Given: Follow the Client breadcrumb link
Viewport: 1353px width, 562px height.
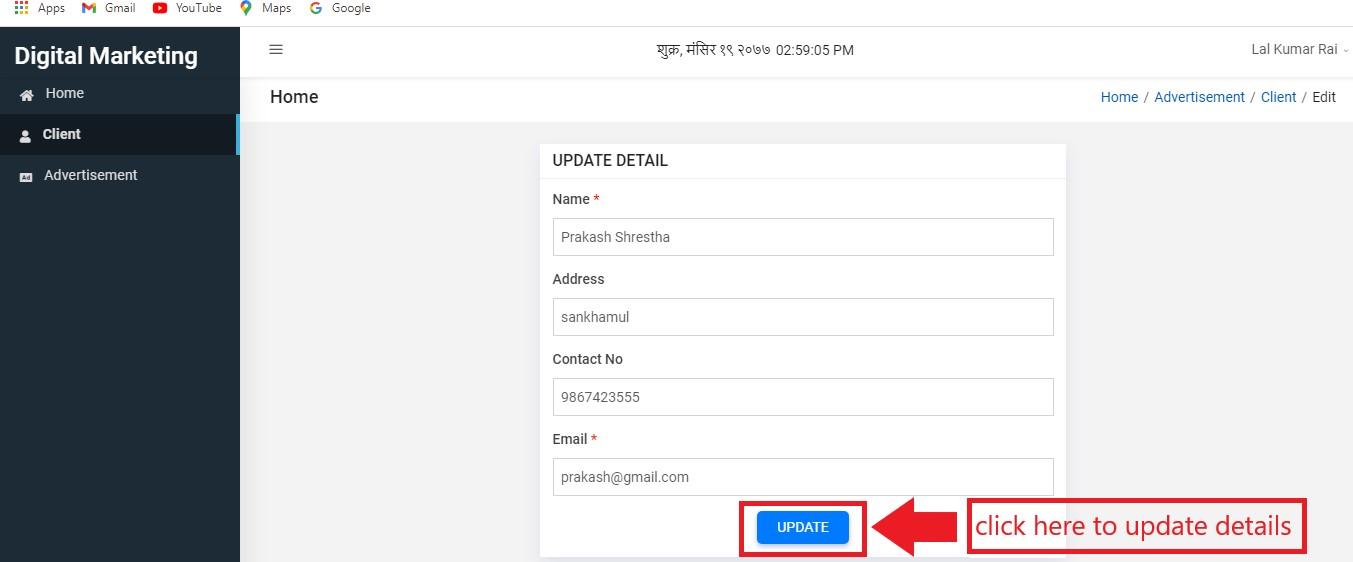Looking at the screenshot, I should 1278,97.
